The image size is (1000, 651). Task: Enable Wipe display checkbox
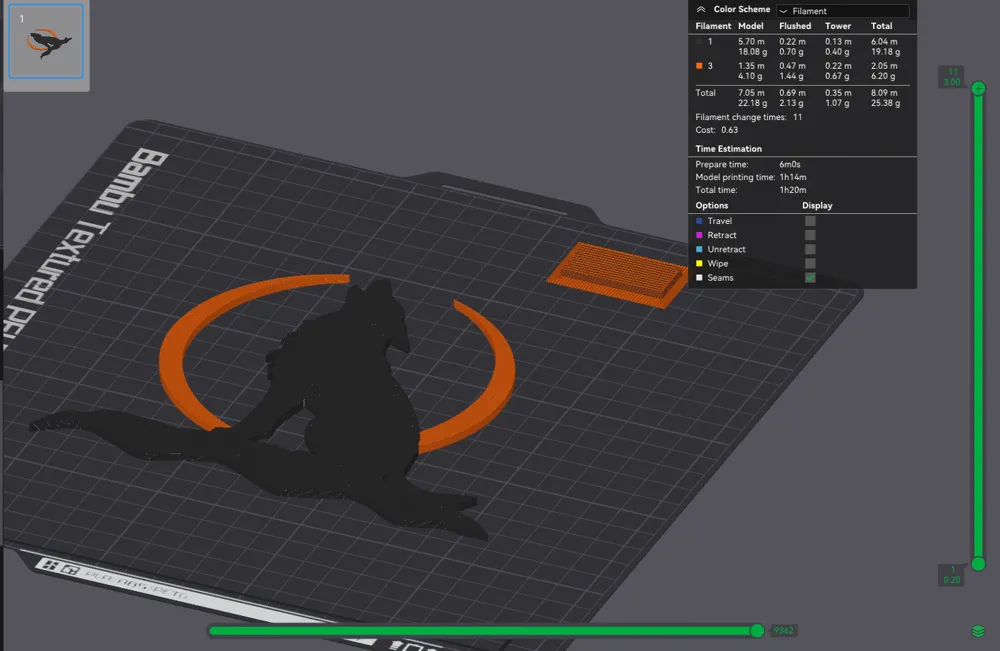(810, 263)
